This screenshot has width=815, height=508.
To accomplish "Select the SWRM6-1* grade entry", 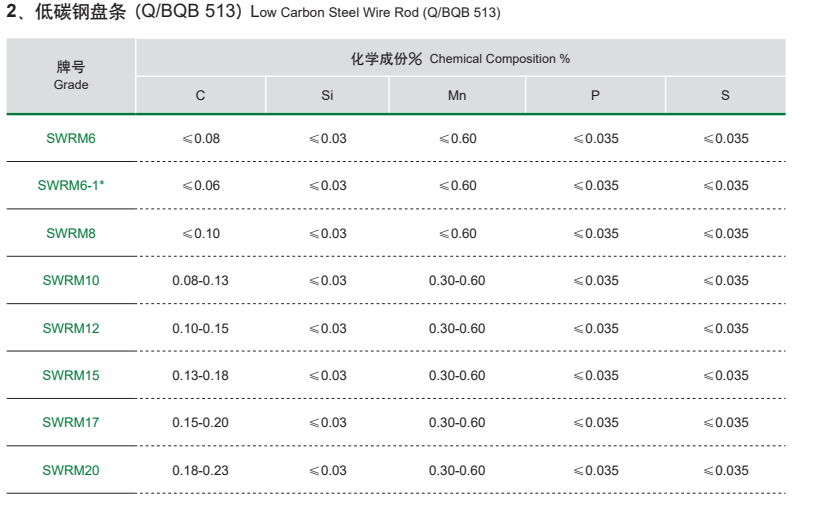I will point(71,185).
